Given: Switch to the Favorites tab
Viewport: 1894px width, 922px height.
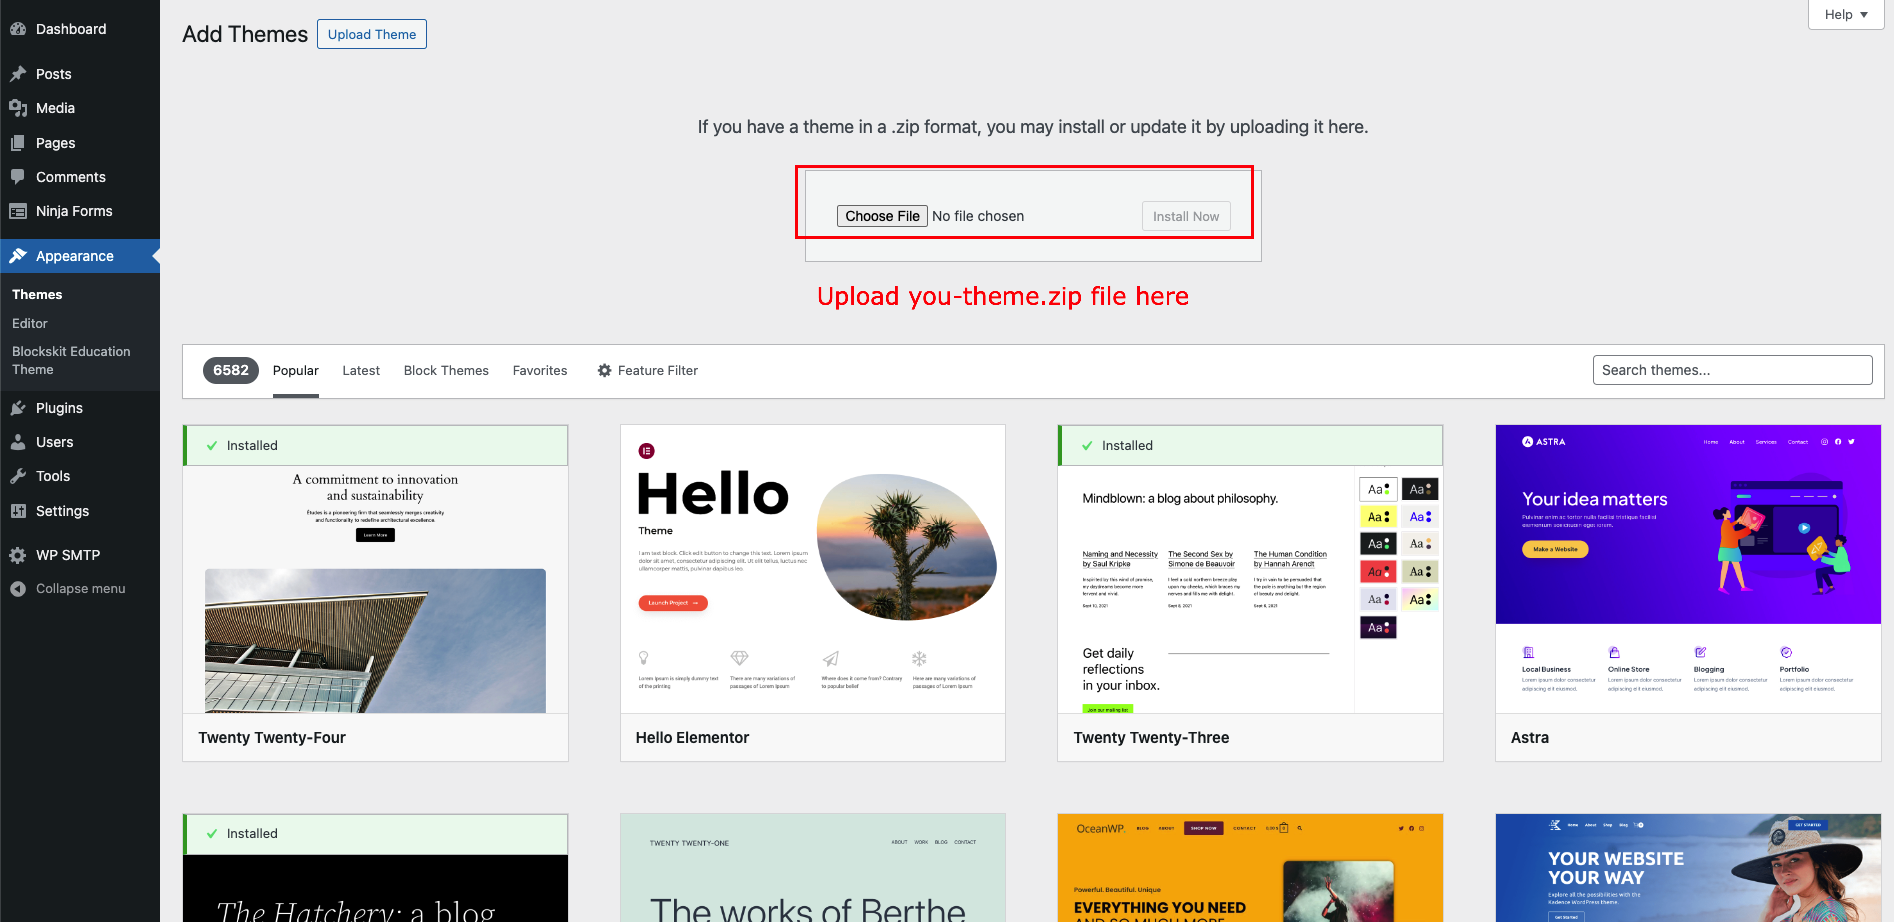Looking at the screenshot, I should point(540,371).
